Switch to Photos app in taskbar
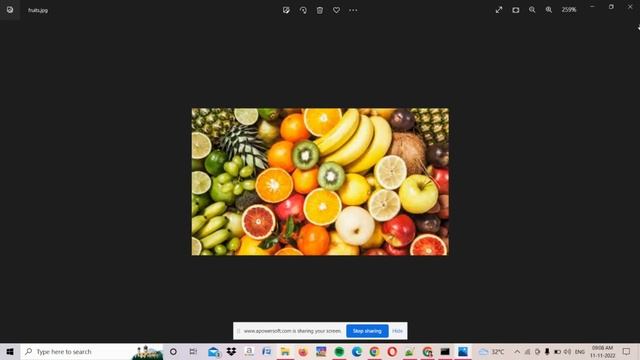The width and height of the screenshot is (640, 360). 463,351
